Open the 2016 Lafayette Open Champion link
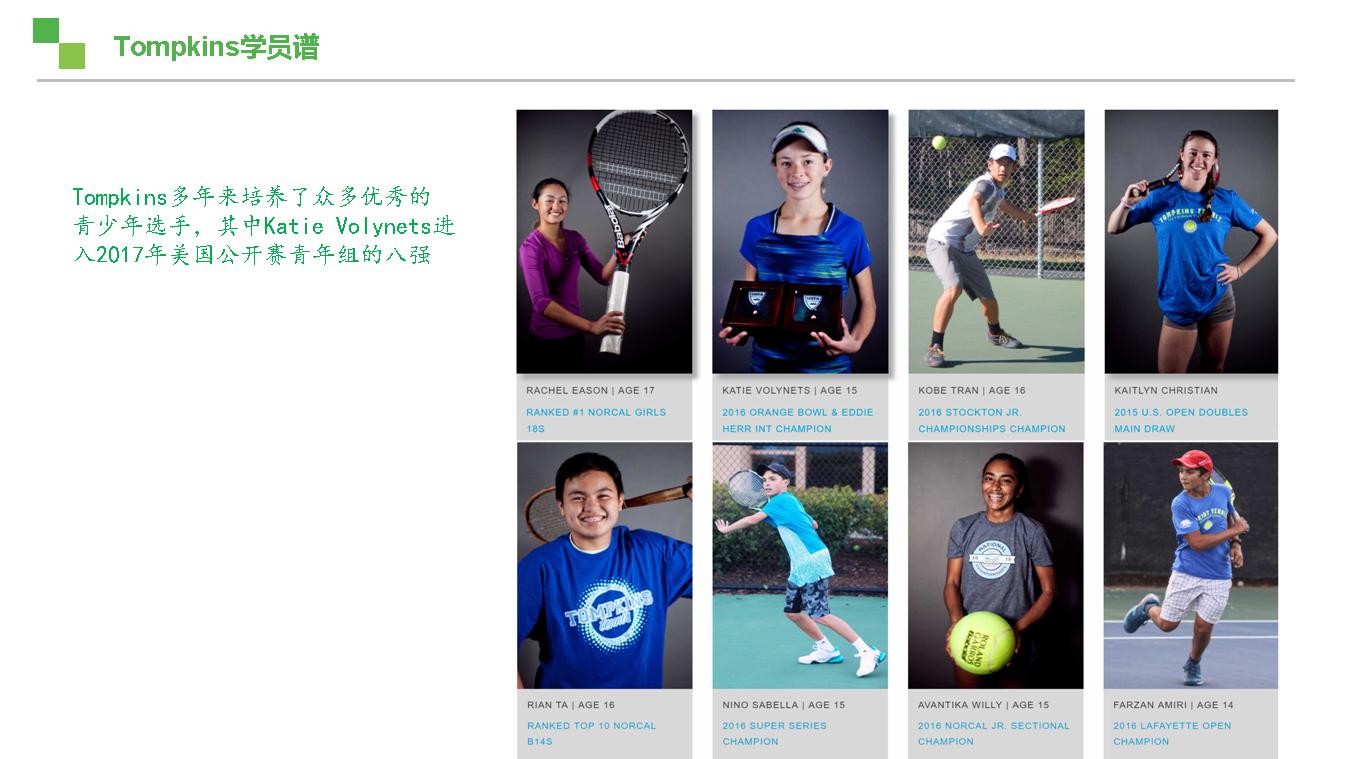Image resolution: width=1350 pixels, height=759 pixels. click(x=1172, y=733)
